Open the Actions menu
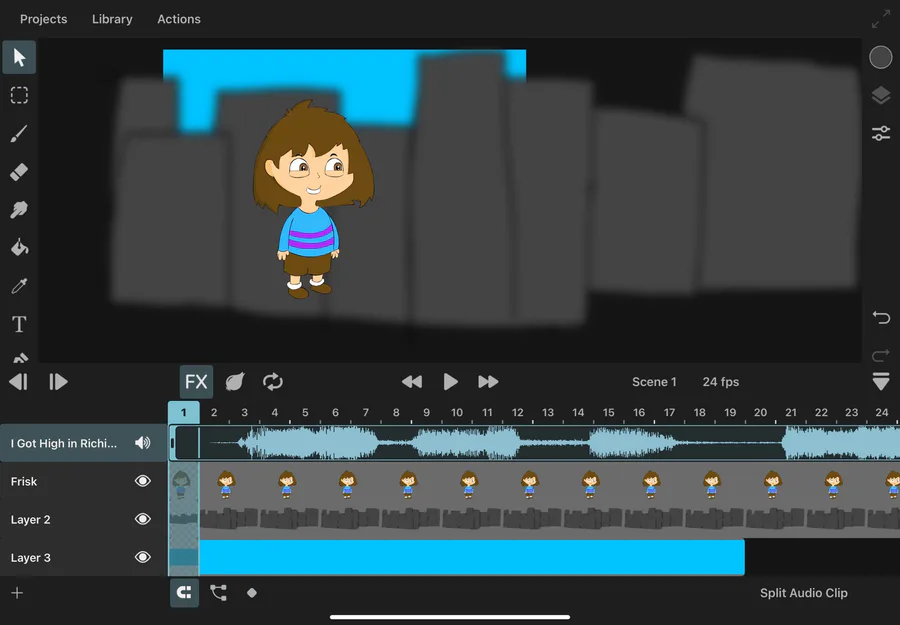 (179, 19)
